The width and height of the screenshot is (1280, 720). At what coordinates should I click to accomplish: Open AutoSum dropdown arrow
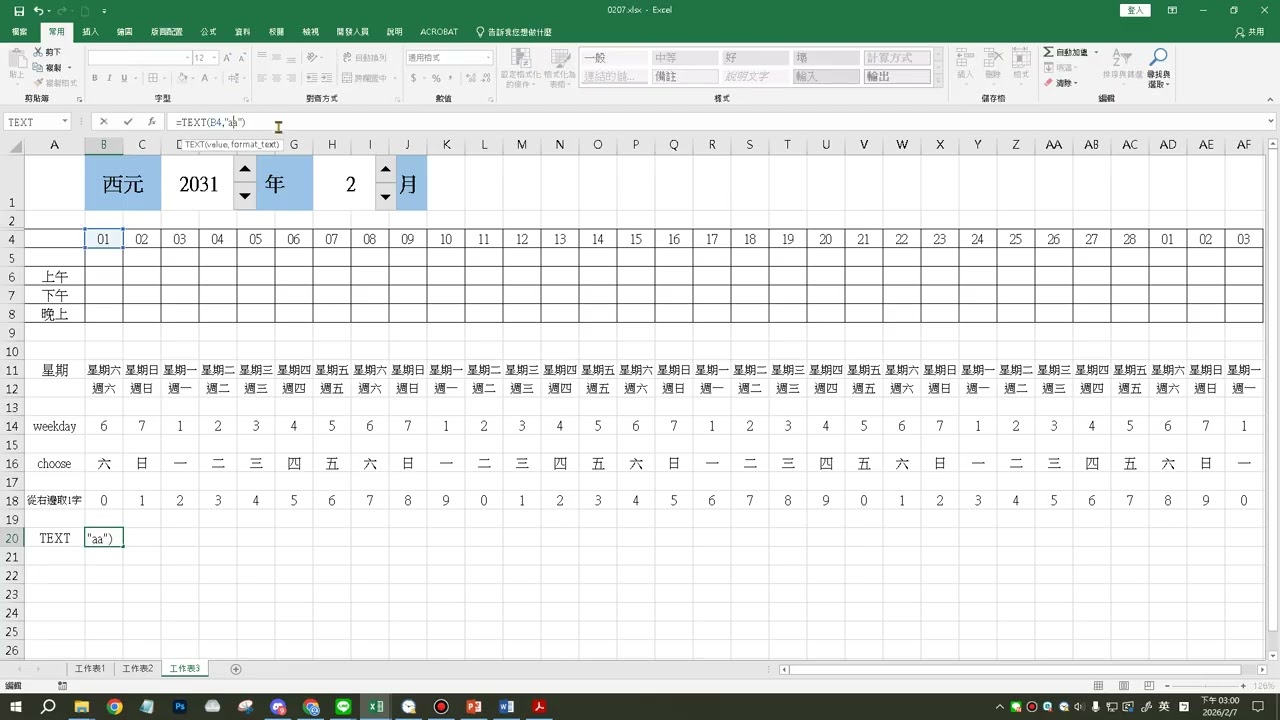pyautogui.click(x=1096, y=52)
